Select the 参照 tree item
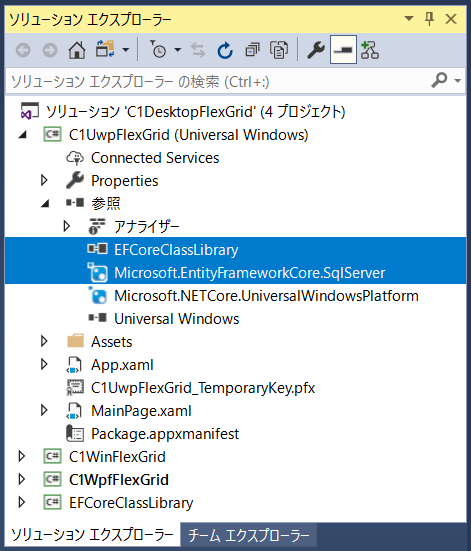The image size is (471, 551). click(106, 203)
